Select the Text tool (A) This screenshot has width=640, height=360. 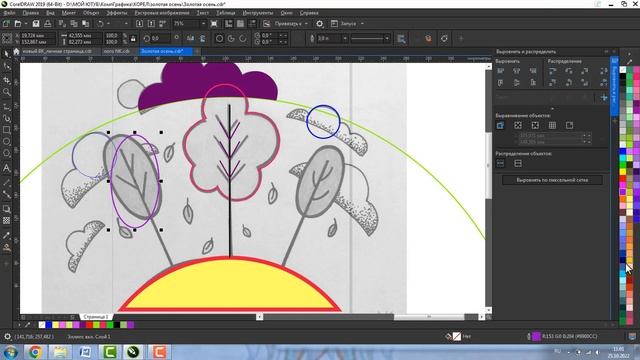pos(7,168)
